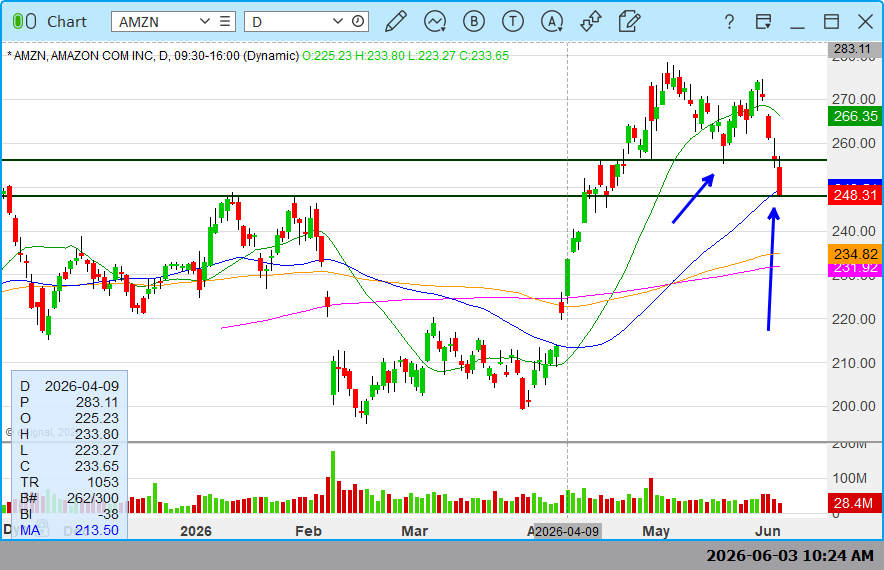Open the circled A alerts dropdown

(552, 21)
